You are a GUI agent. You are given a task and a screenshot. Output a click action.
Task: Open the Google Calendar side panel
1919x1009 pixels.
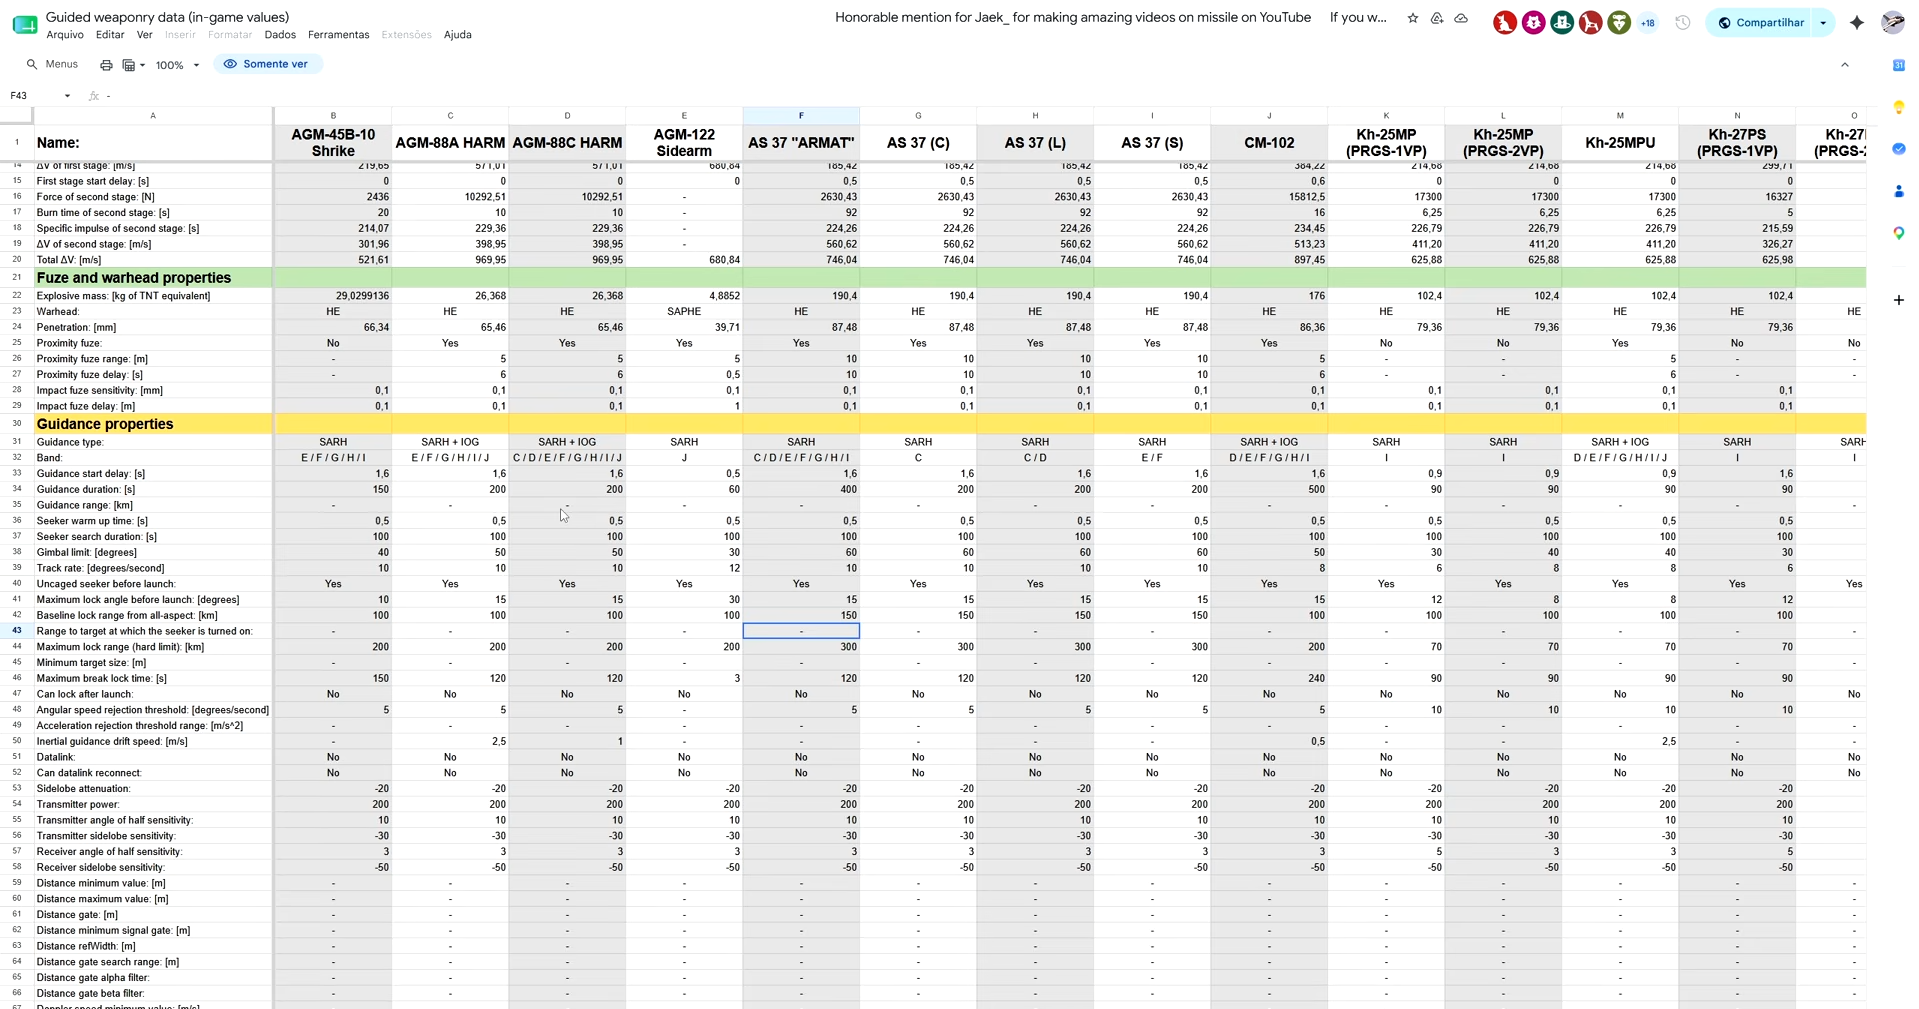coord(1898,65)
